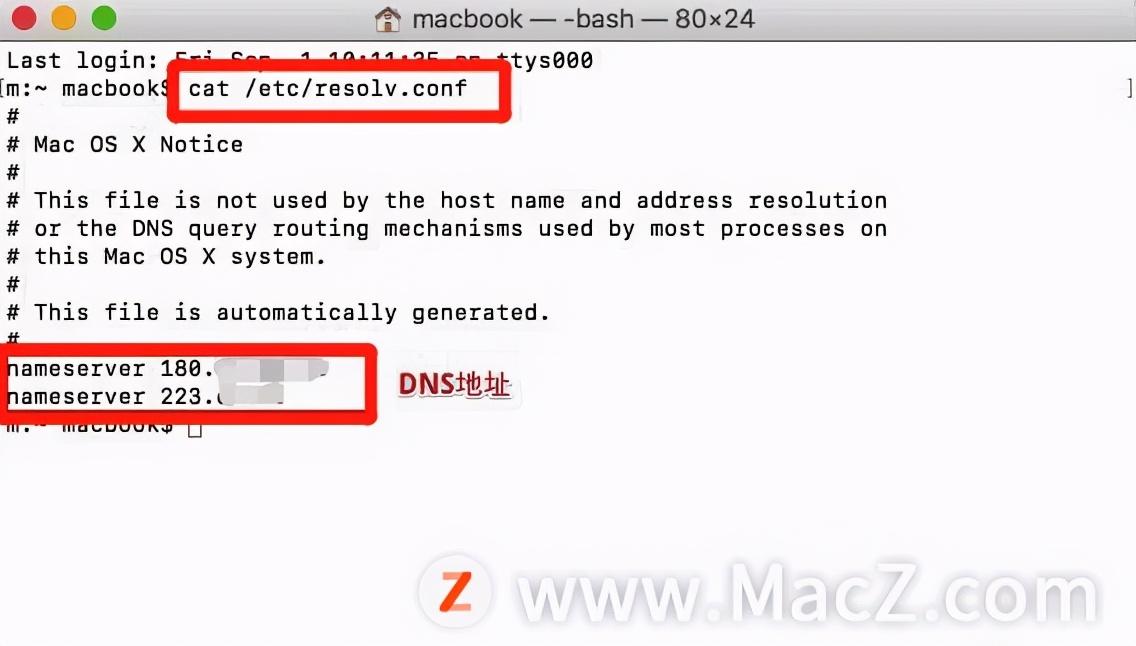Click the cat /etc/resolv.conf command text
The height and width of the screenshot is (646, 1136).
327,88
